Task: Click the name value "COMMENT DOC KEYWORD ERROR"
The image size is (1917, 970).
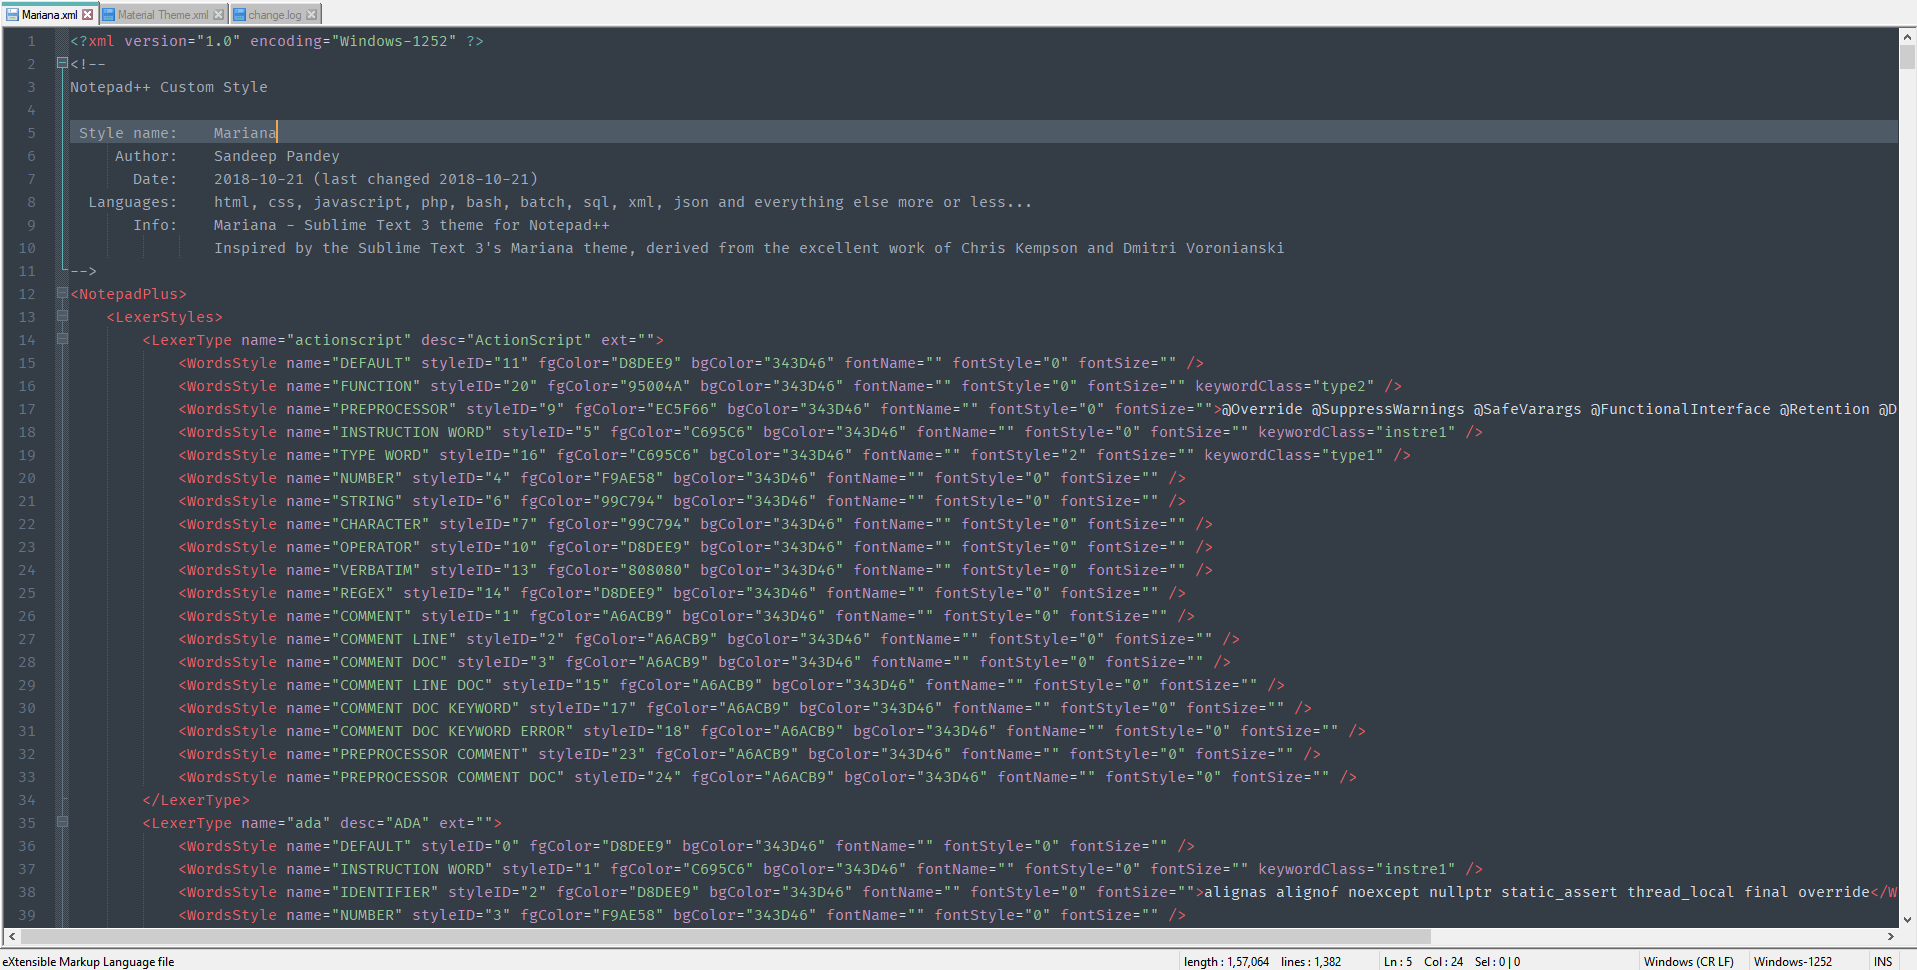Action: pyautogui.click(x=453, y=731)
